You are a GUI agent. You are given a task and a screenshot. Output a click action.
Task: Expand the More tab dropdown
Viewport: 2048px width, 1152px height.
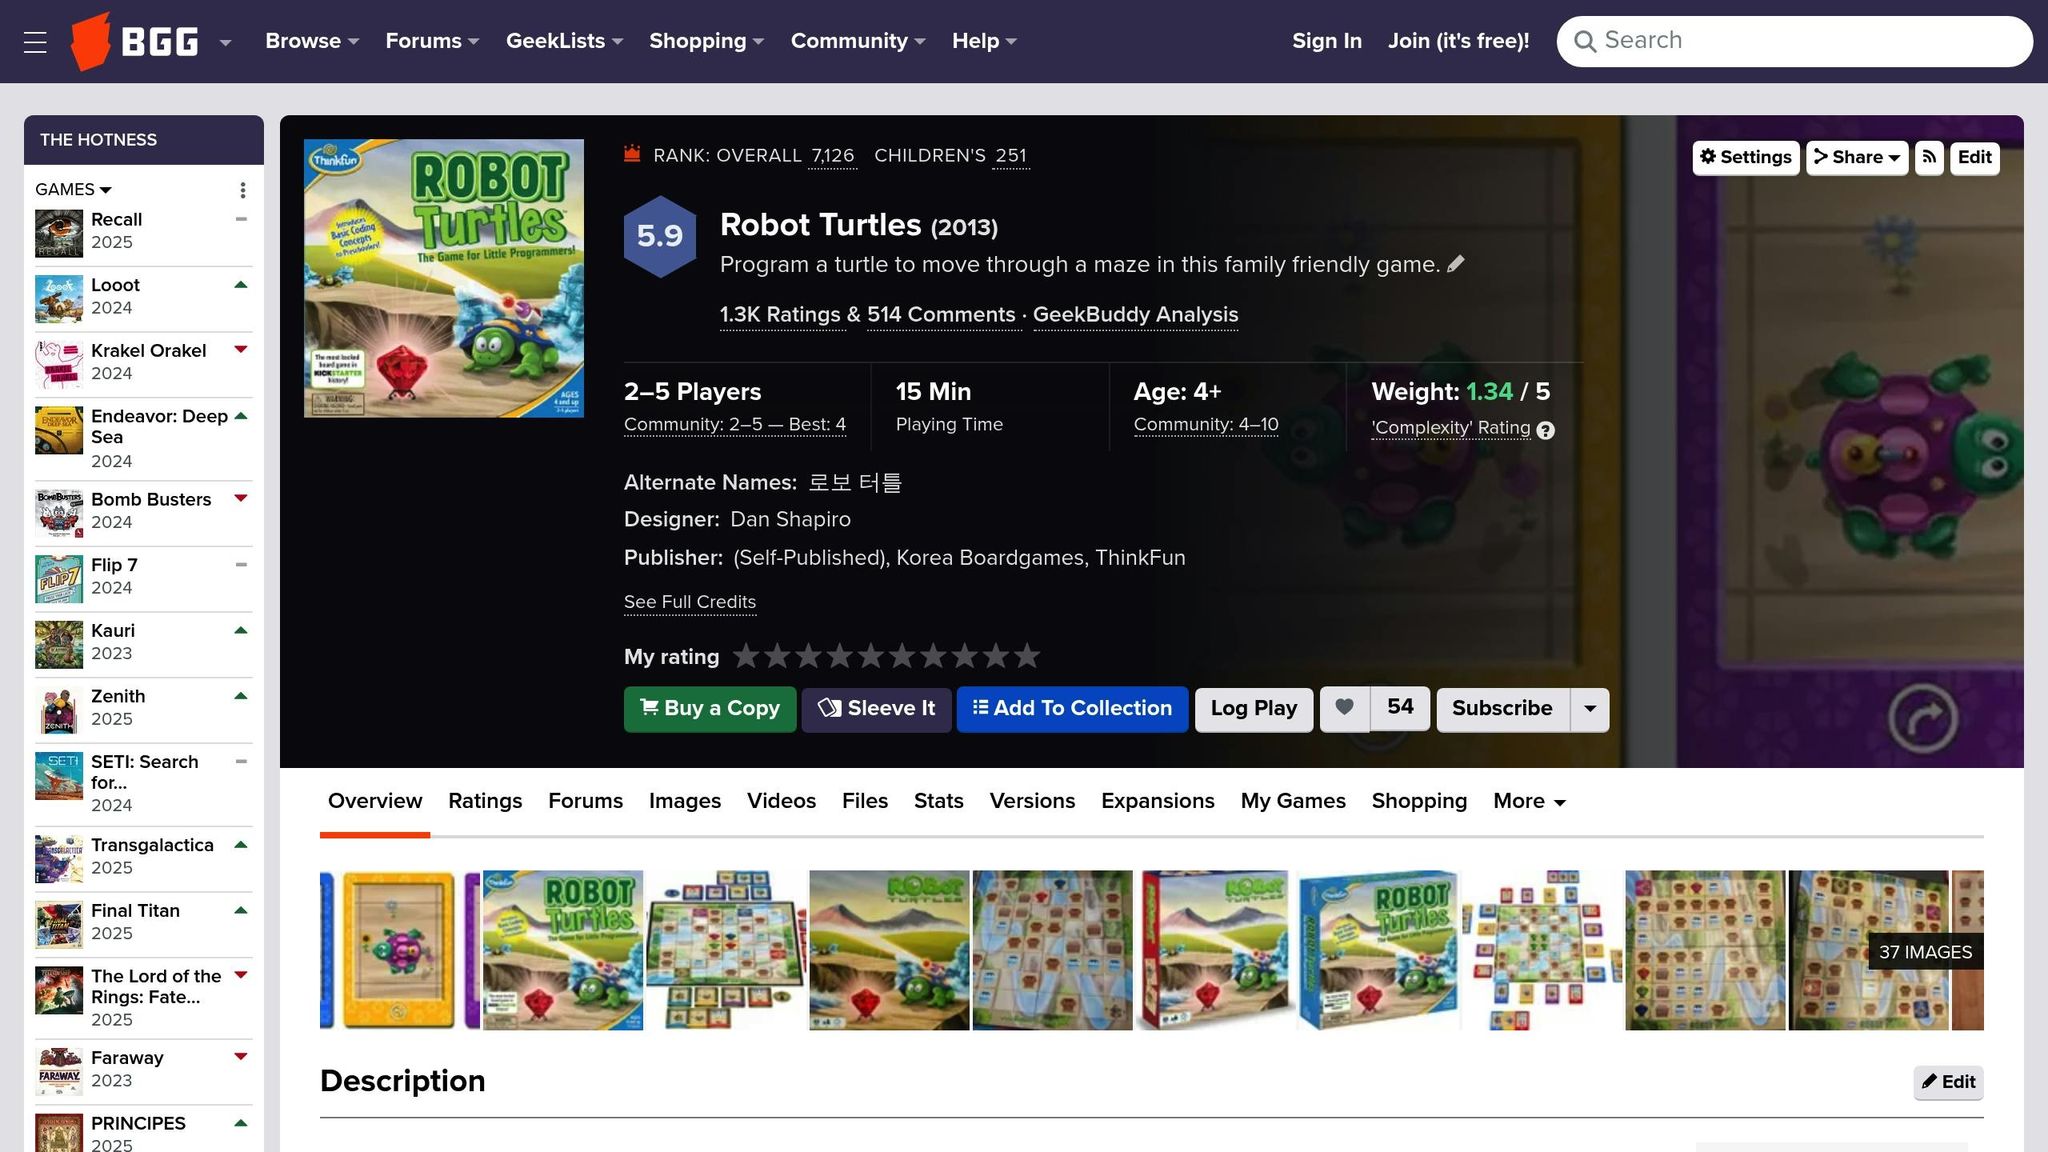1529,801
